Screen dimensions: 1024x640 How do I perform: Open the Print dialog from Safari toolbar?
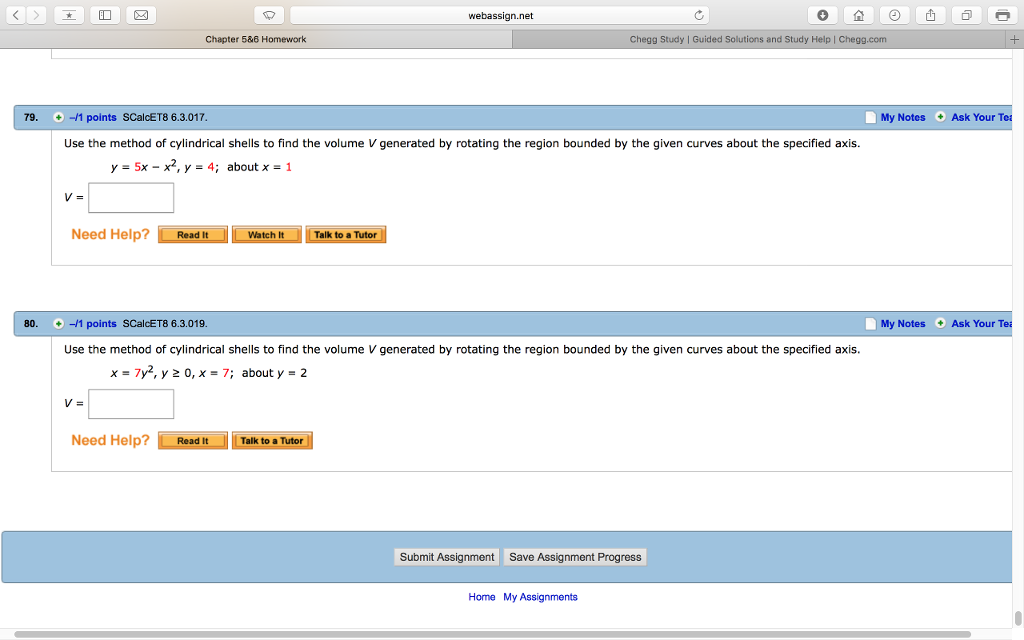pyautogui.click(x=1003, y=15)
